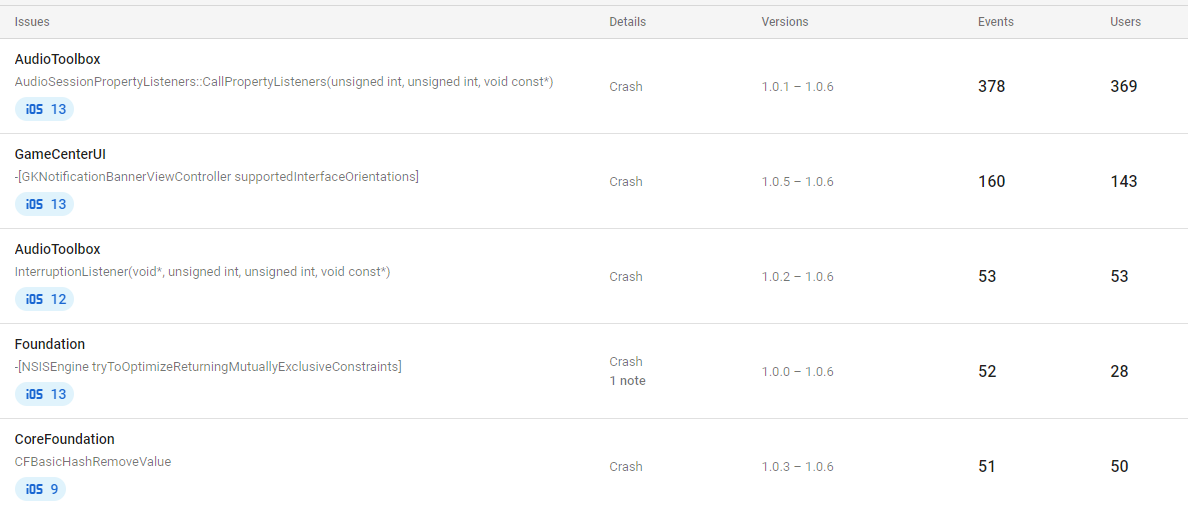Open the GameCenterUI crash issue
Image resolution: width=1188 pixels, height=508 pixels.
point(216,176)
